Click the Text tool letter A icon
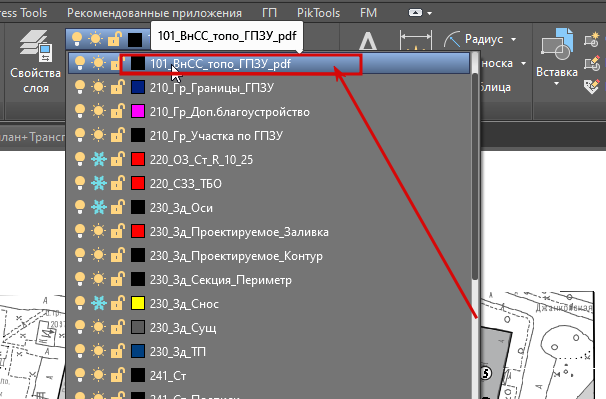The height and width of the screenshot is (399, 606). 368,41
